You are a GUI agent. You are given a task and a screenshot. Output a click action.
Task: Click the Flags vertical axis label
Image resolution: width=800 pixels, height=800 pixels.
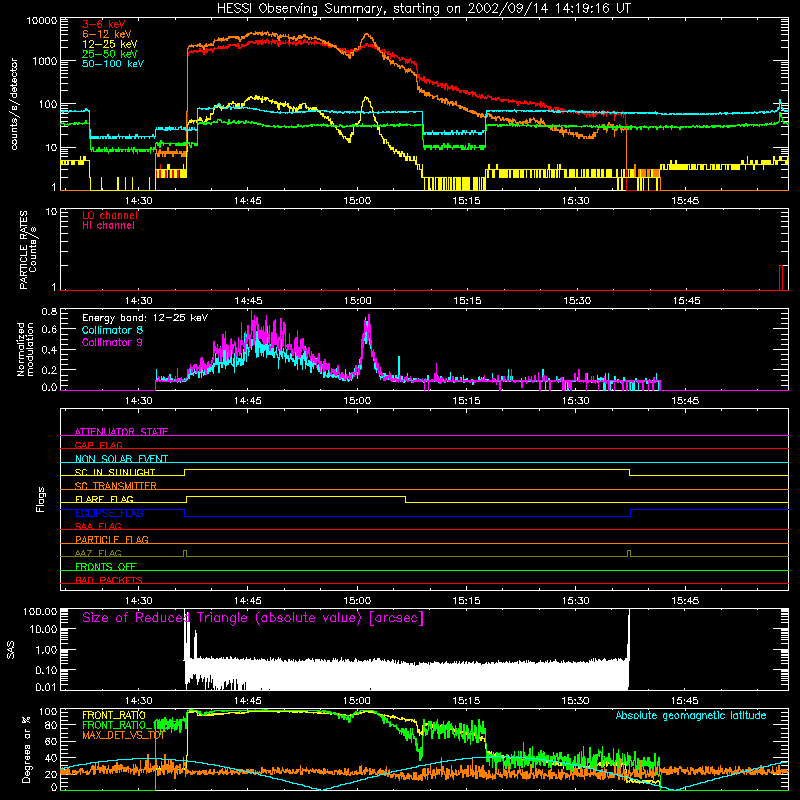pyautogui.click(x=41, y=499)
